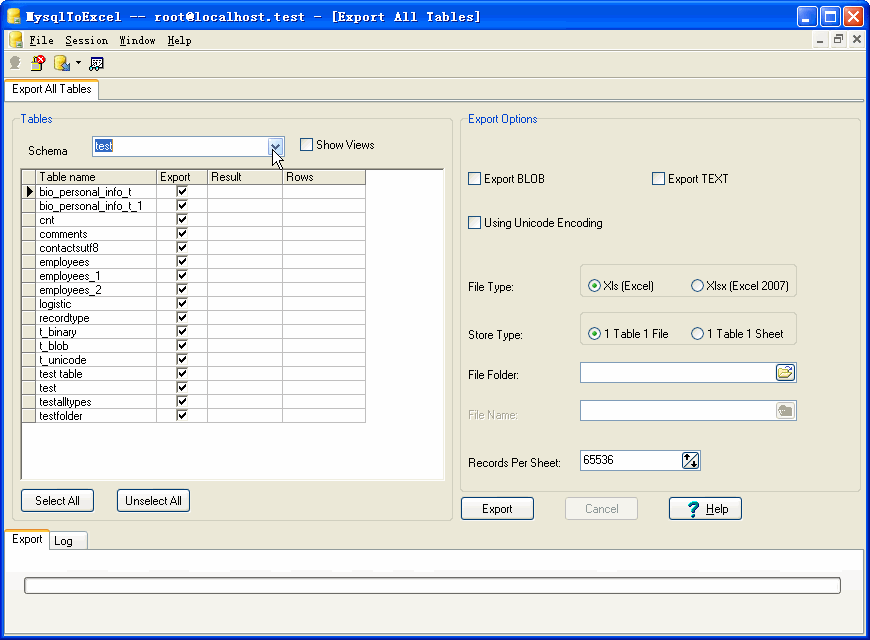
Task: Select Xlsx (Excel 2007) file type
Action: 697,286
